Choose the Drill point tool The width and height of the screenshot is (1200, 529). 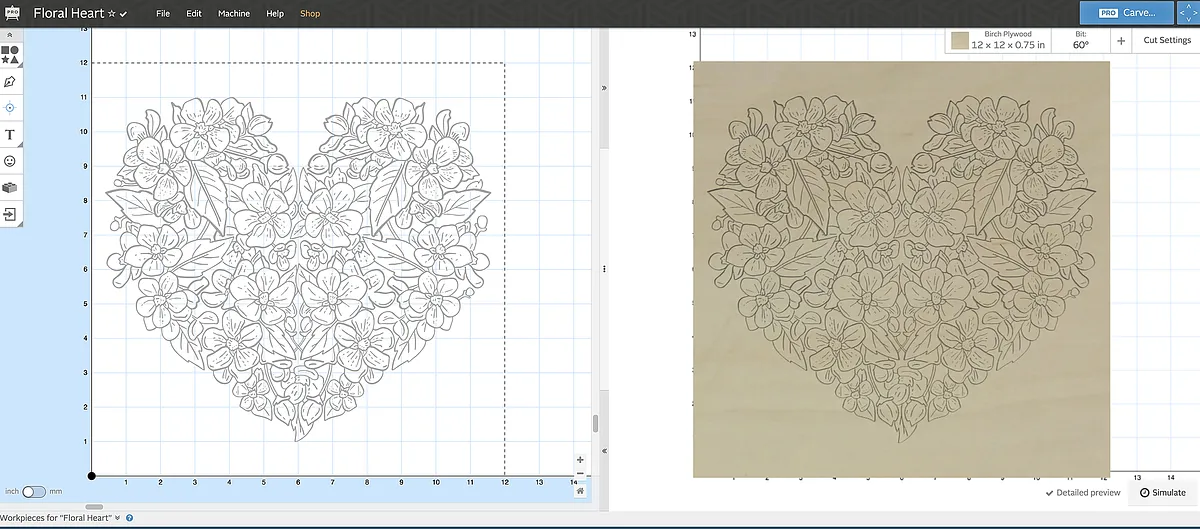10,107
